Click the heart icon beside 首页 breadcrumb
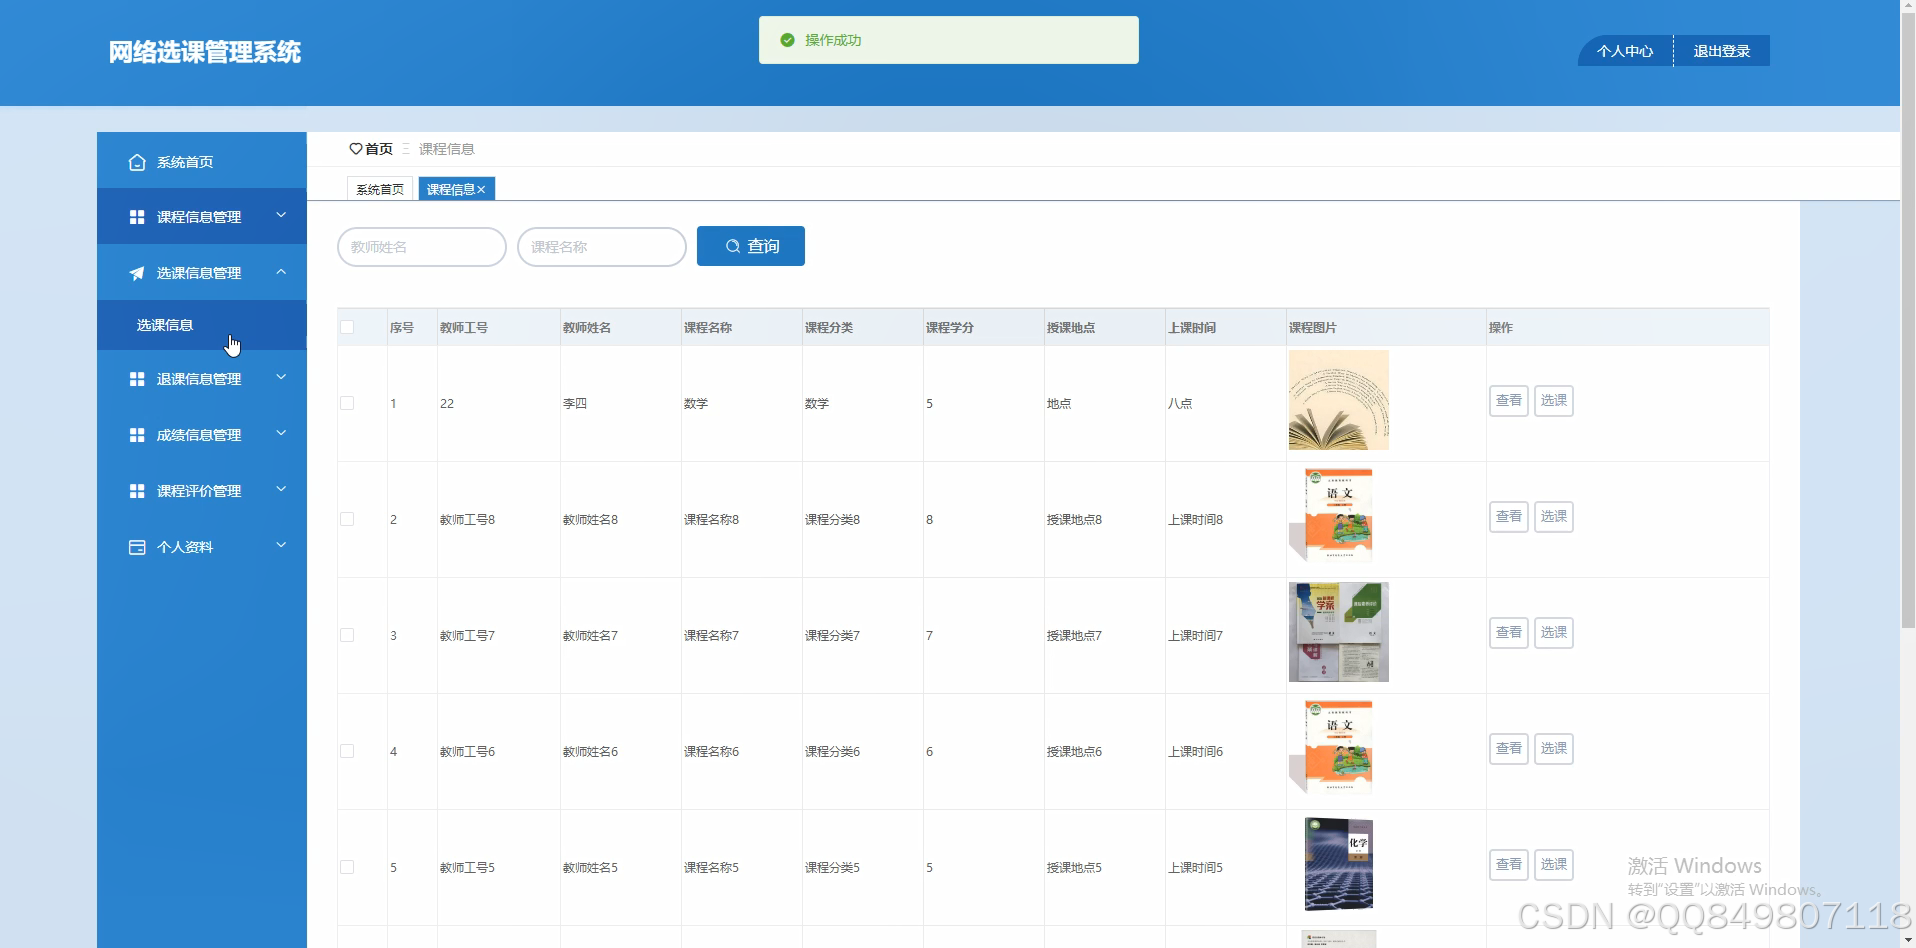 355,149
